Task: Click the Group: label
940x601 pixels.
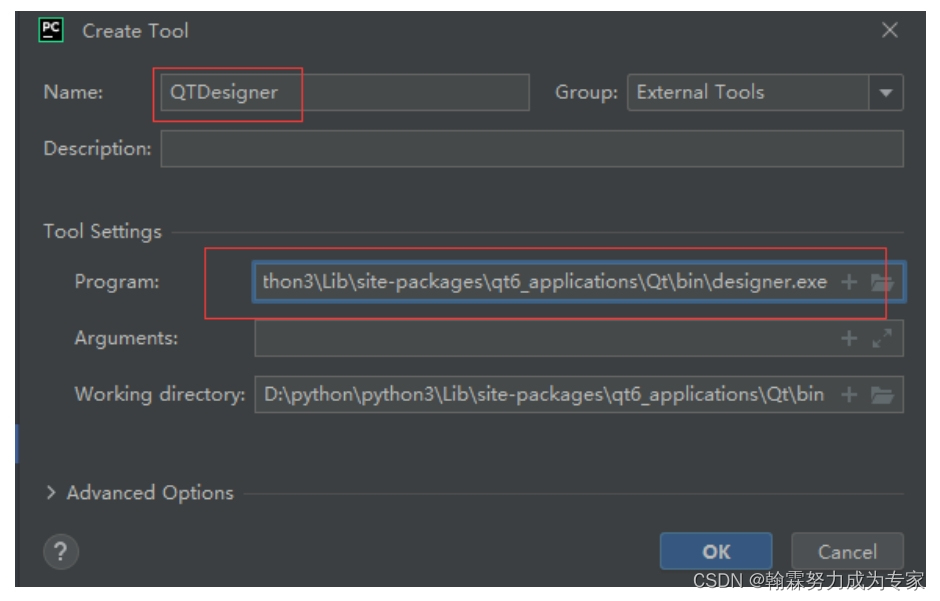Action: click(x=586, y=92)
